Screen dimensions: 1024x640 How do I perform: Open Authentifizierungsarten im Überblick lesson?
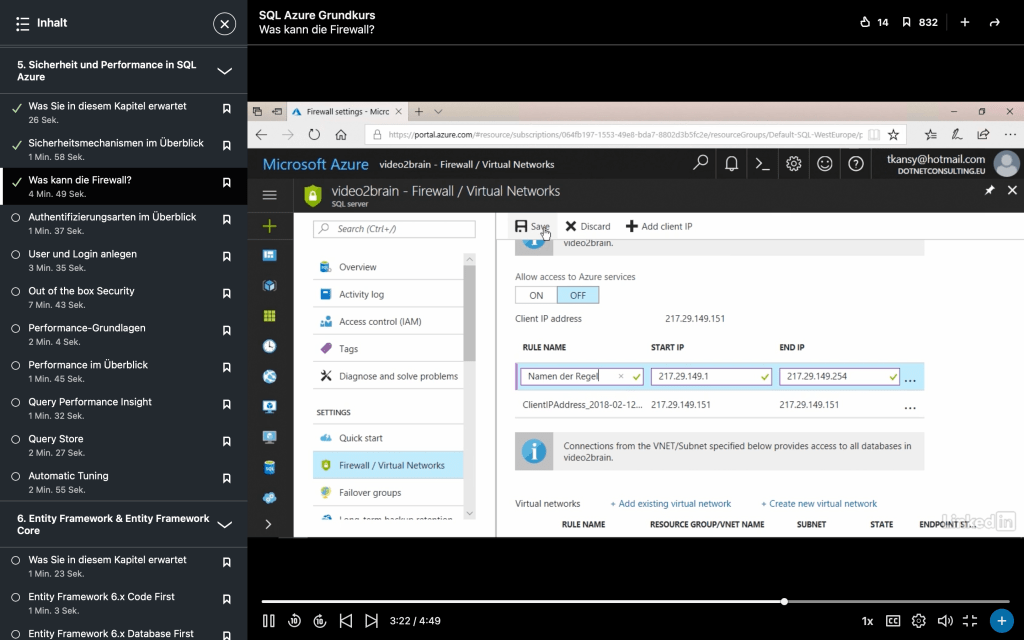[x=112, y=217]
